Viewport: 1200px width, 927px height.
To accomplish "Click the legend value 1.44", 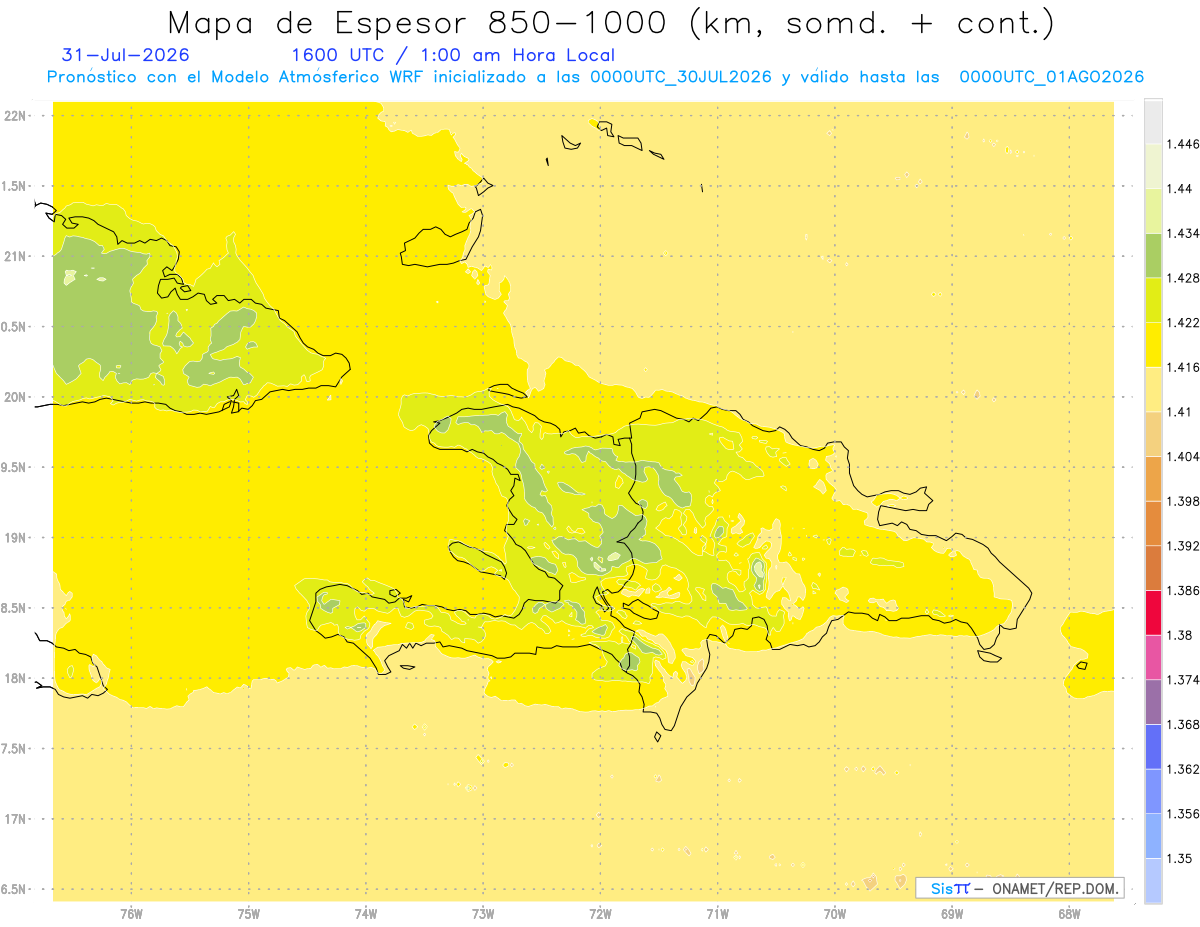I will (x=1180, y=189).
